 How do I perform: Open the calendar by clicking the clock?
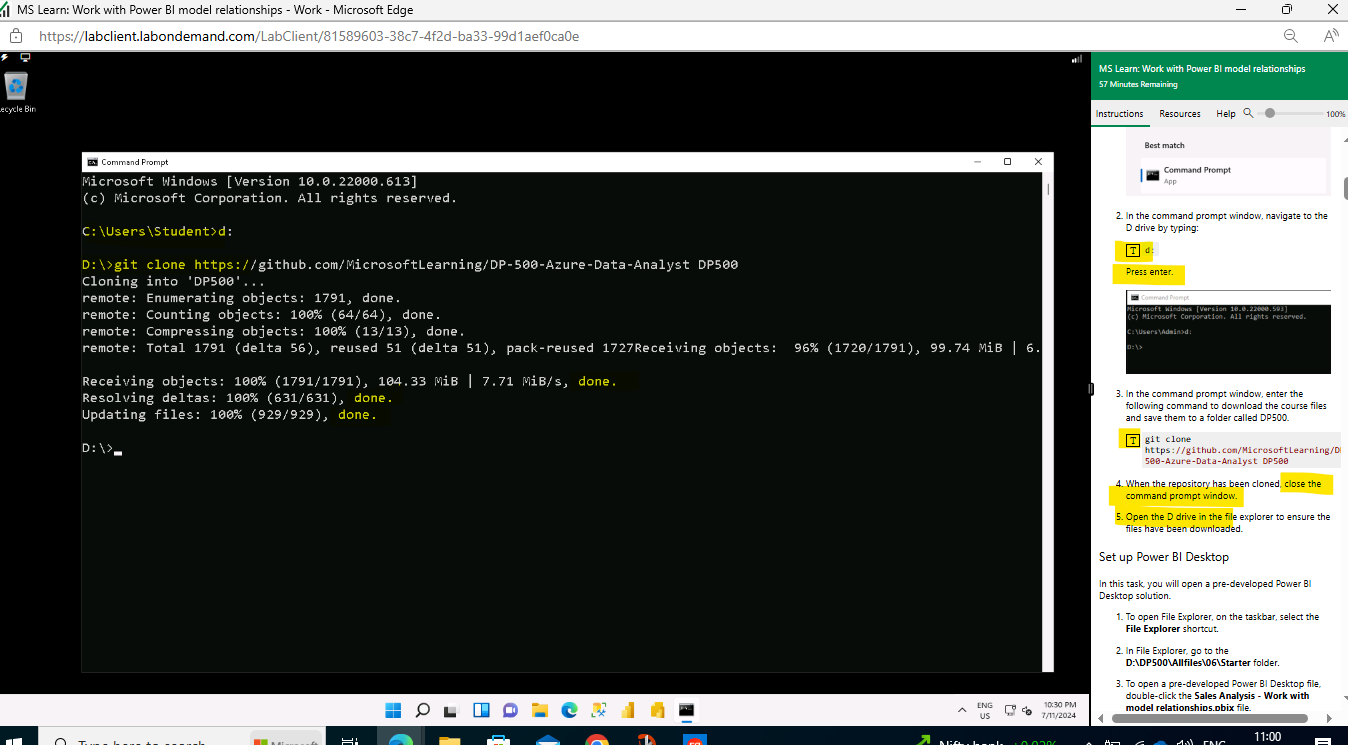pyautogui.click(x=1059, y=710)
